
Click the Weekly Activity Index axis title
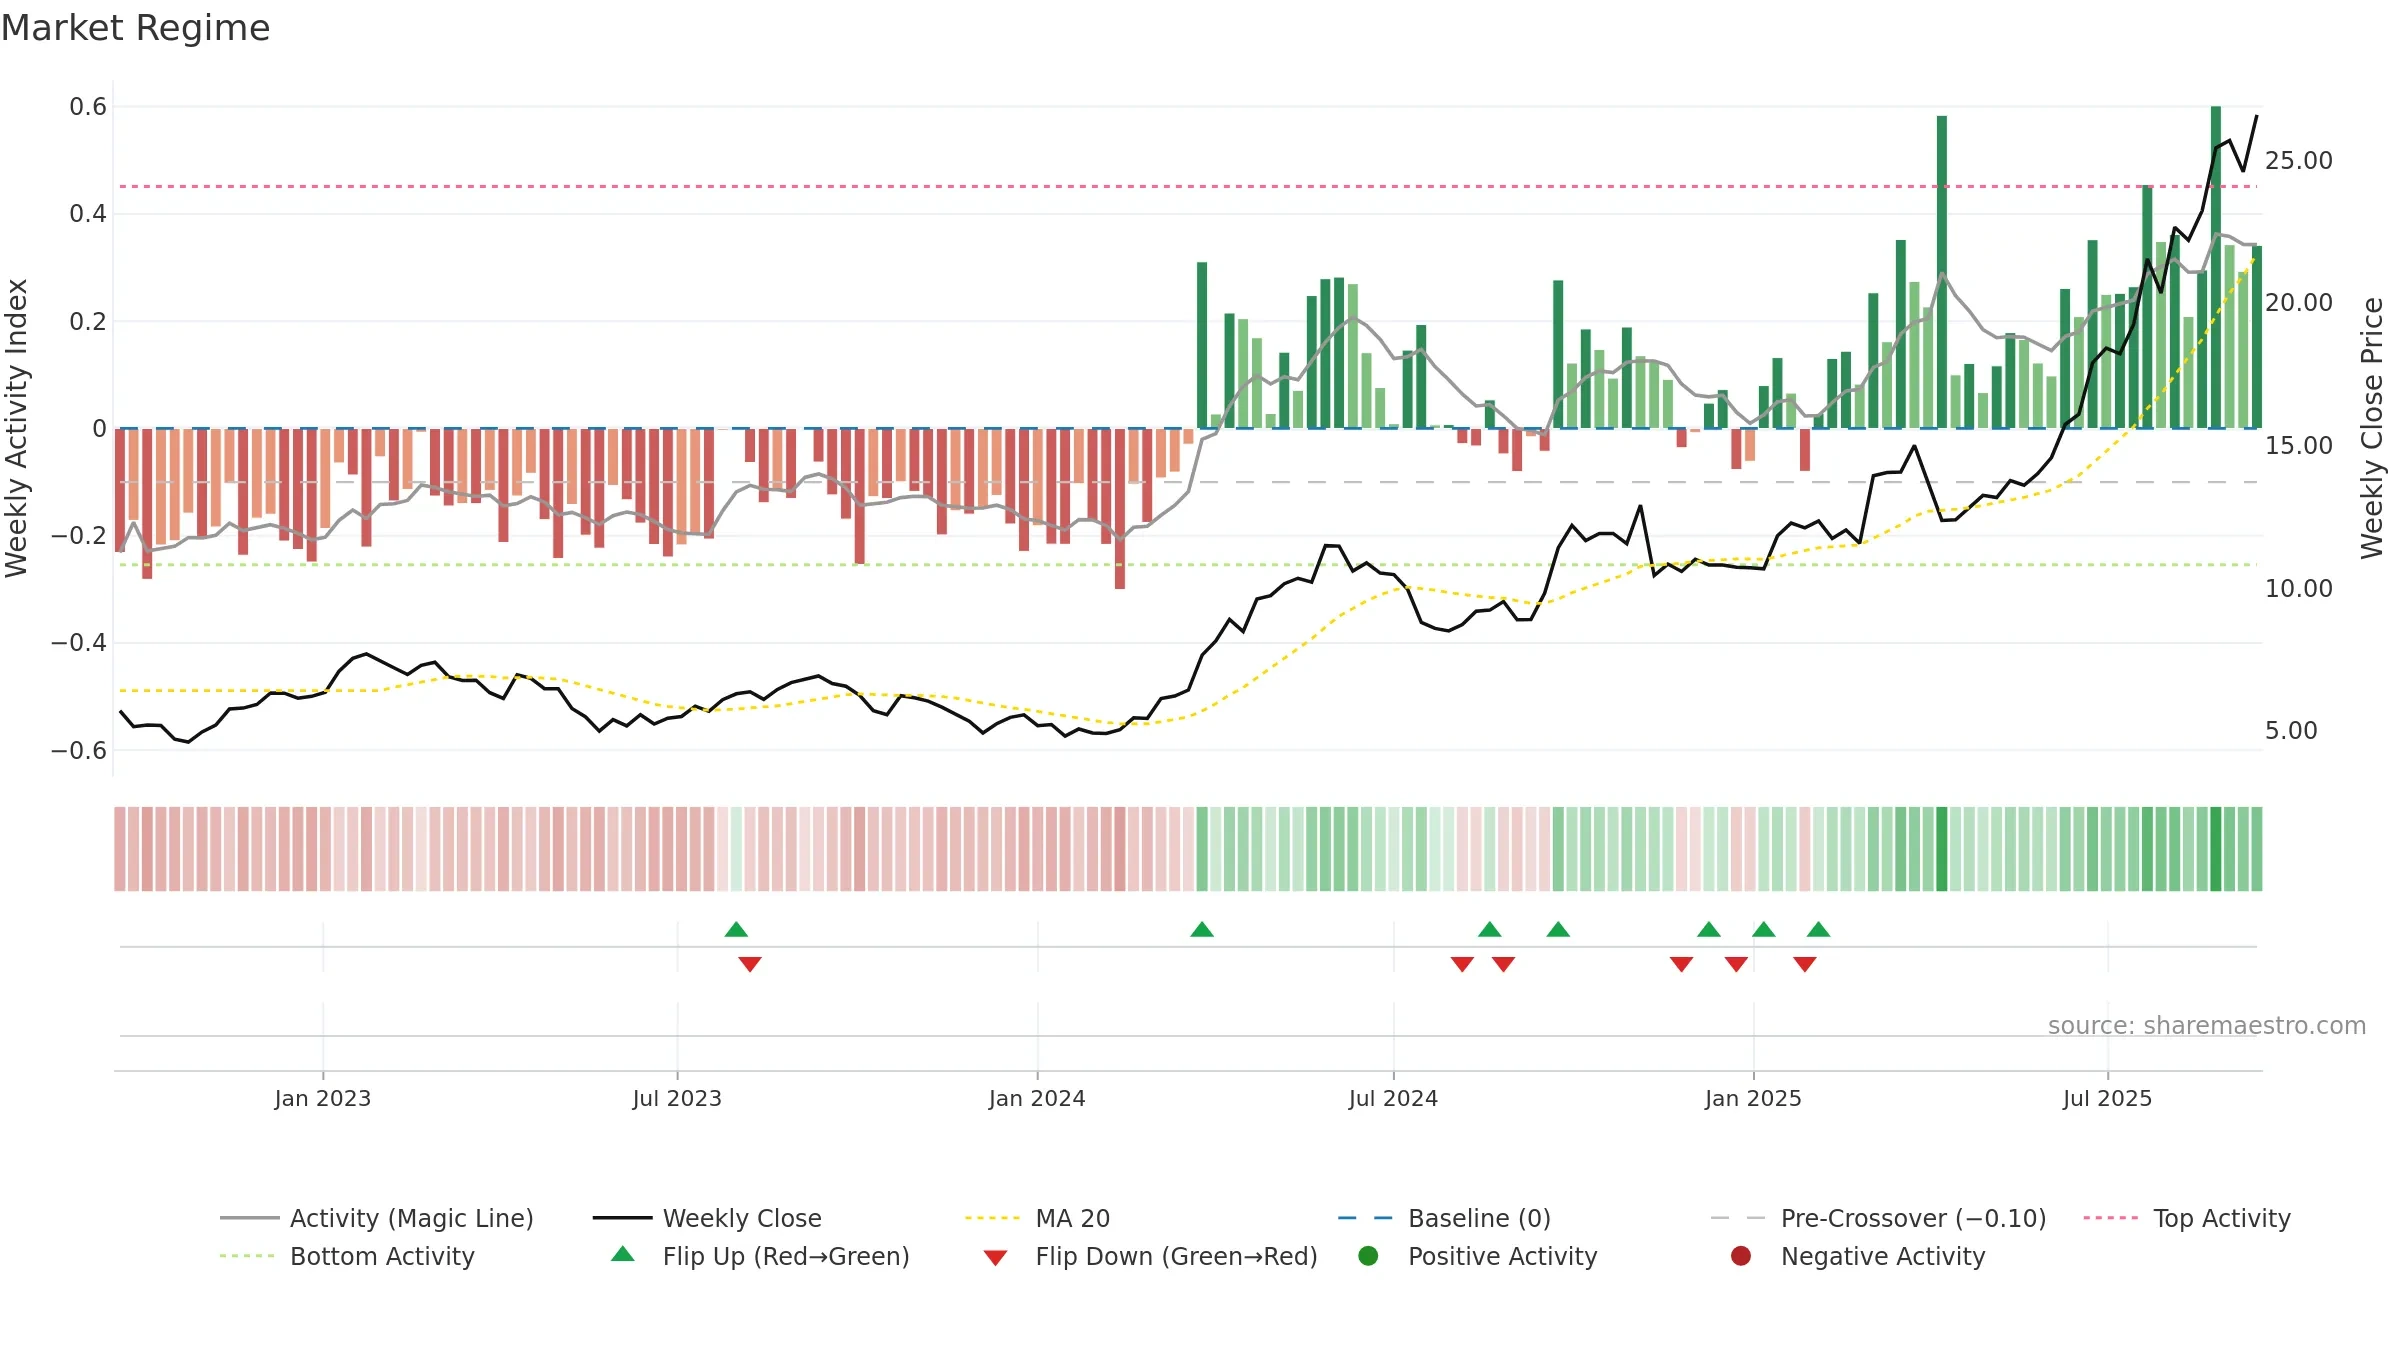point(17,428)
